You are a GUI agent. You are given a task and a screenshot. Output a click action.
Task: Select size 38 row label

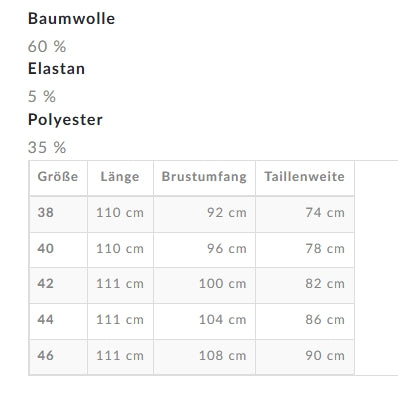click(x=46, y=213)
